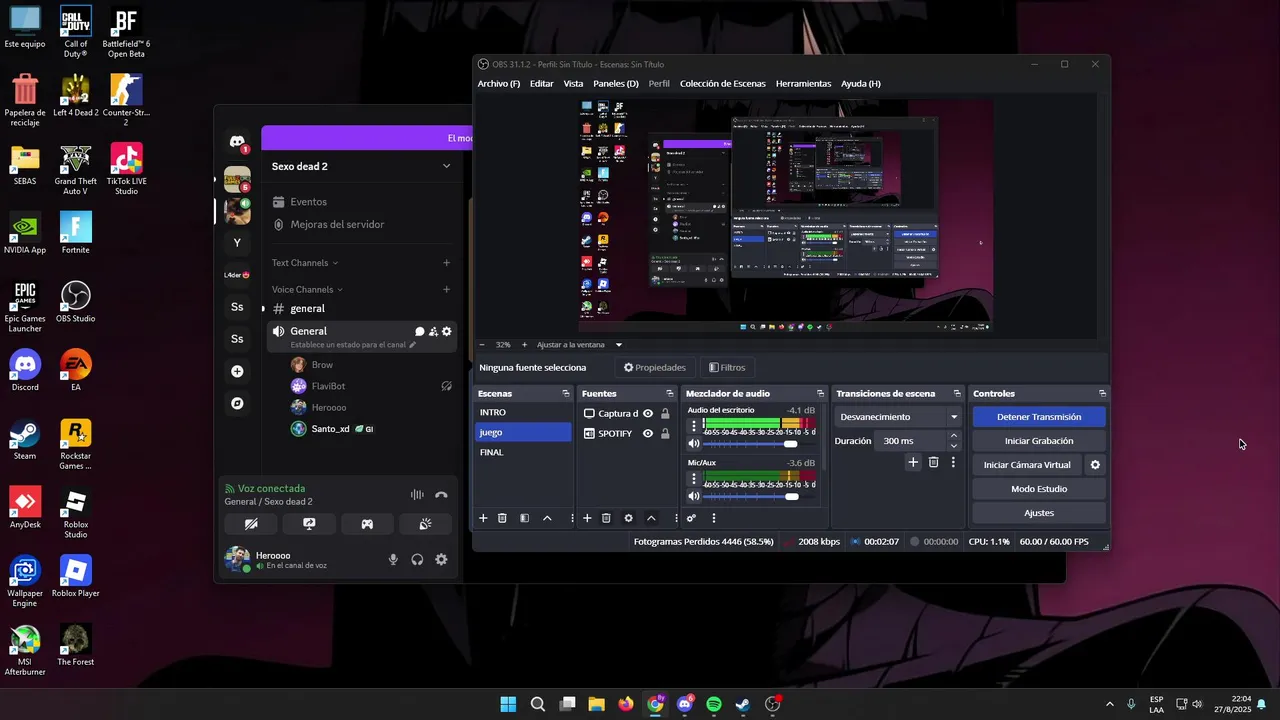The height and width of the screenshot is (720, 1280).
Task: Delete selected scene with Escenas trash icon
Action: coord(502,518)
